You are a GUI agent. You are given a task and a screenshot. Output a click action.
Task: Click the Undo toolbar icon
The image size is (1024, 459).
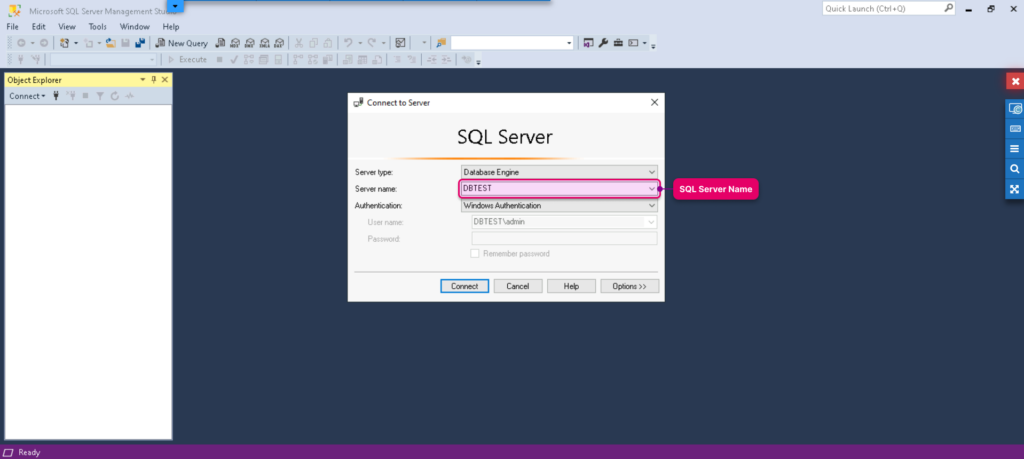point(347,43)
